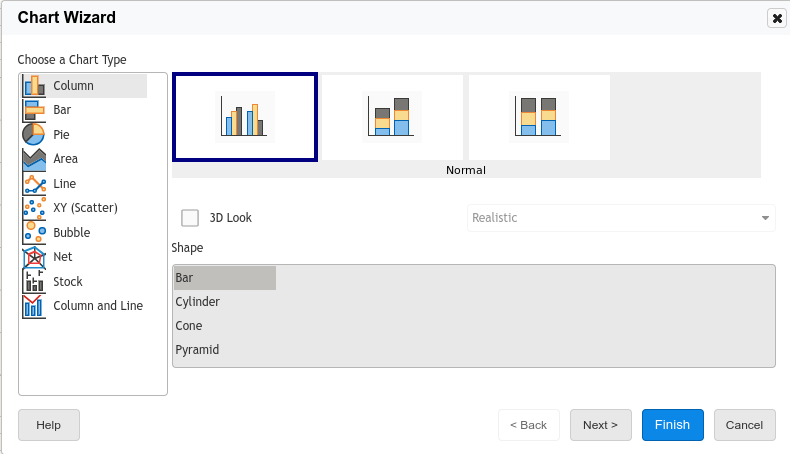Select the Net chart icon
The image size is (790, 454).
[34, 257]
